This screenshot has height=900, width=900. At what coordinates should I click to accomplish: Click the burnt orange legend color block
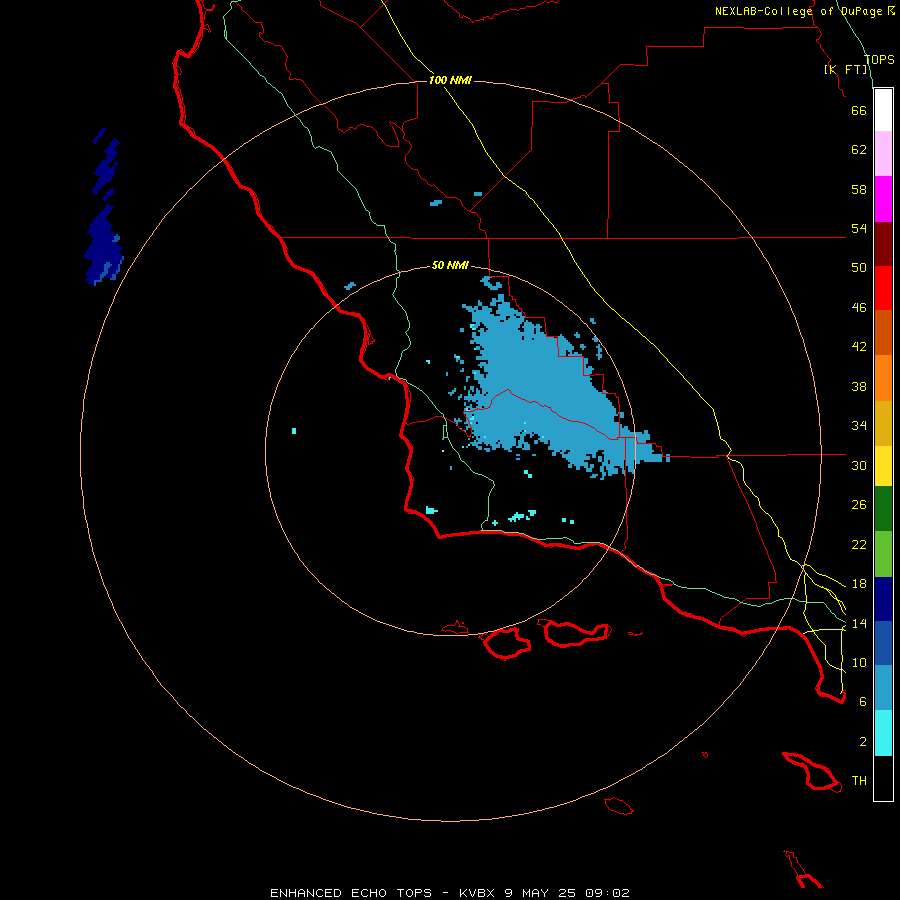[x=883, y=332]
